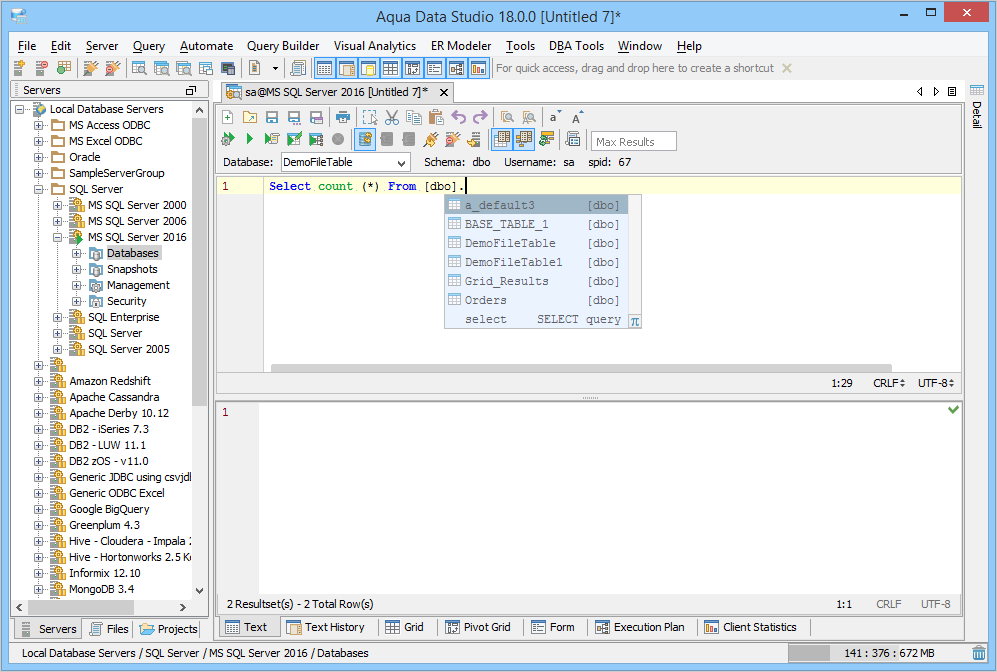Collapse the Local Database Servers node
This screenshot has height=672, width=997.
[20, 109]
